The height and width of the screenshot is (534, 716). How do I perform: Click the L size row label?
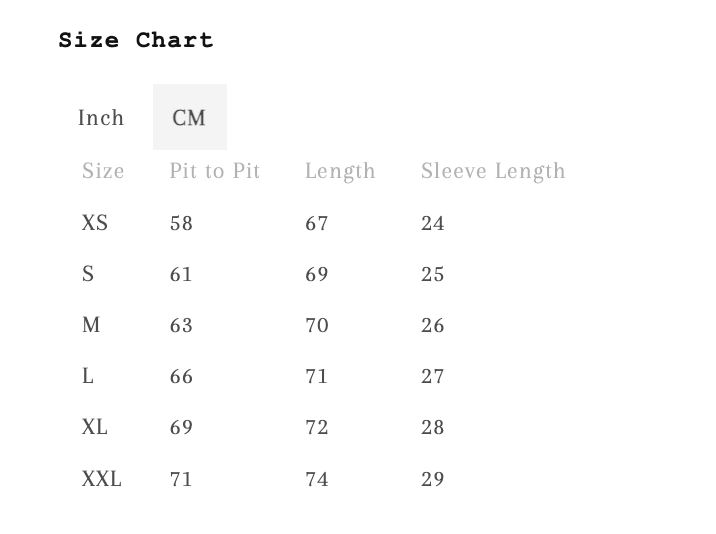[x=88, y=376]
